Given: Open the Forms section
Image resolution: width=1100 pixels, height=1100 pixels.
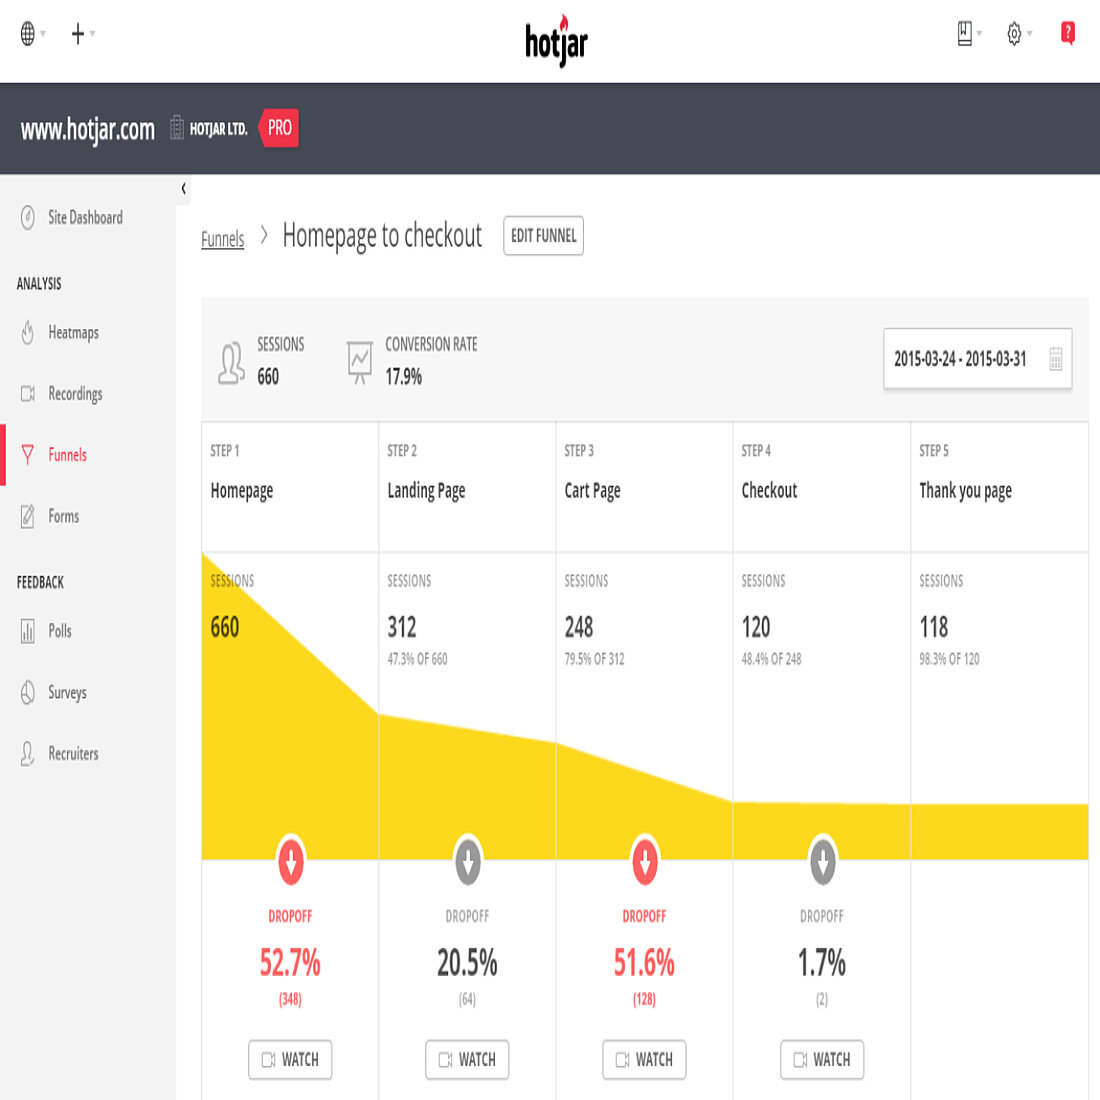Looking at the screenshot, I should pos(63,516).
